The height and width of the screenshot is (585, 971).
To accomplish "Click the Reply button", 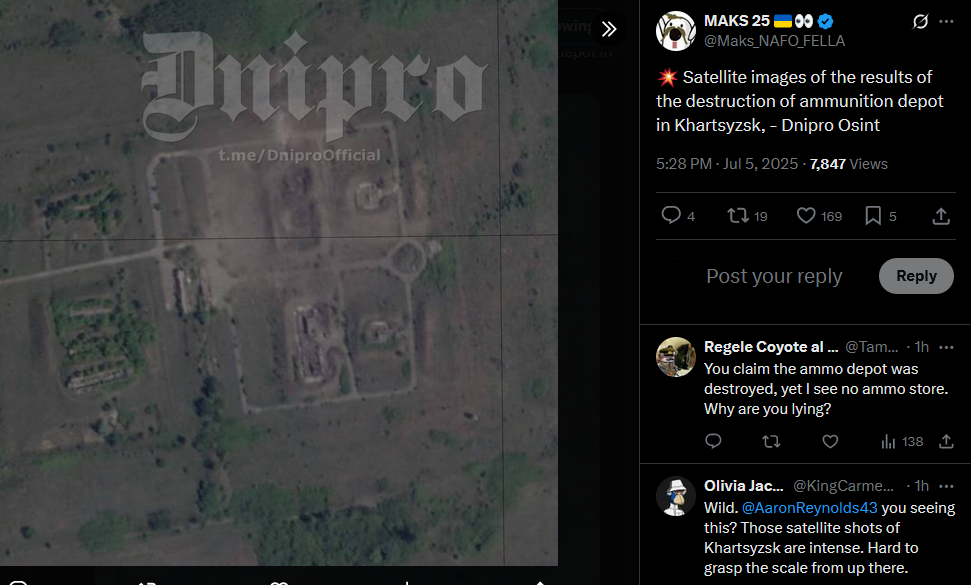I will coord(916,276).
